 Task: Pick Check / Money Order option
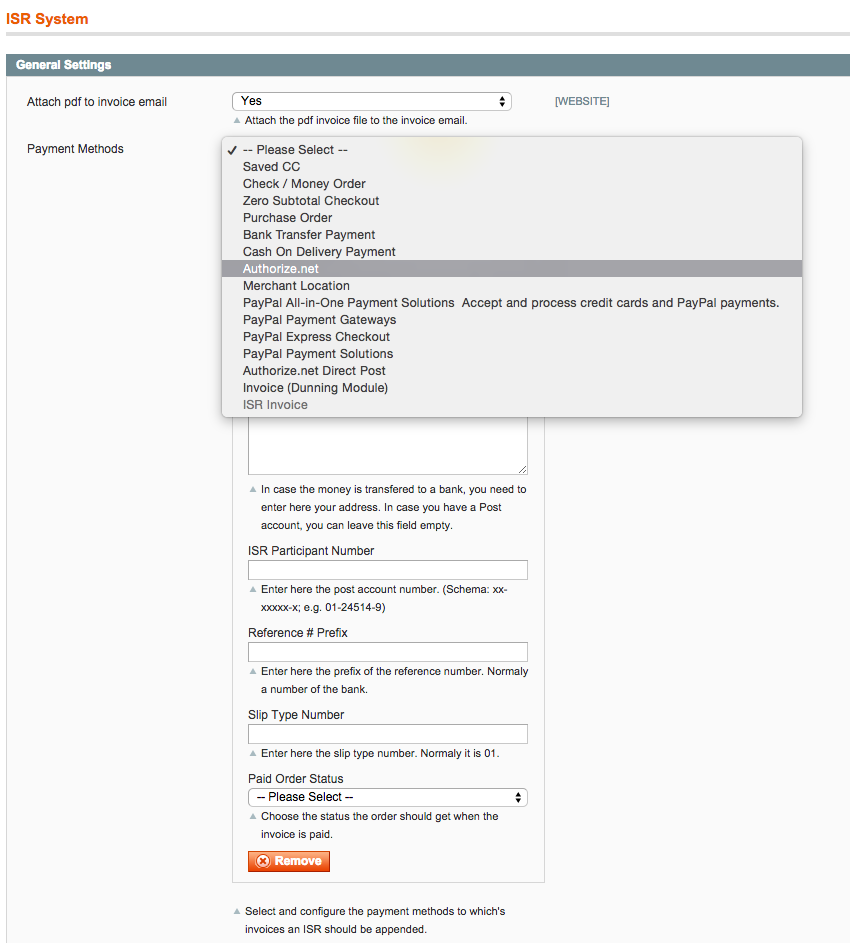(x=304, y=184)
